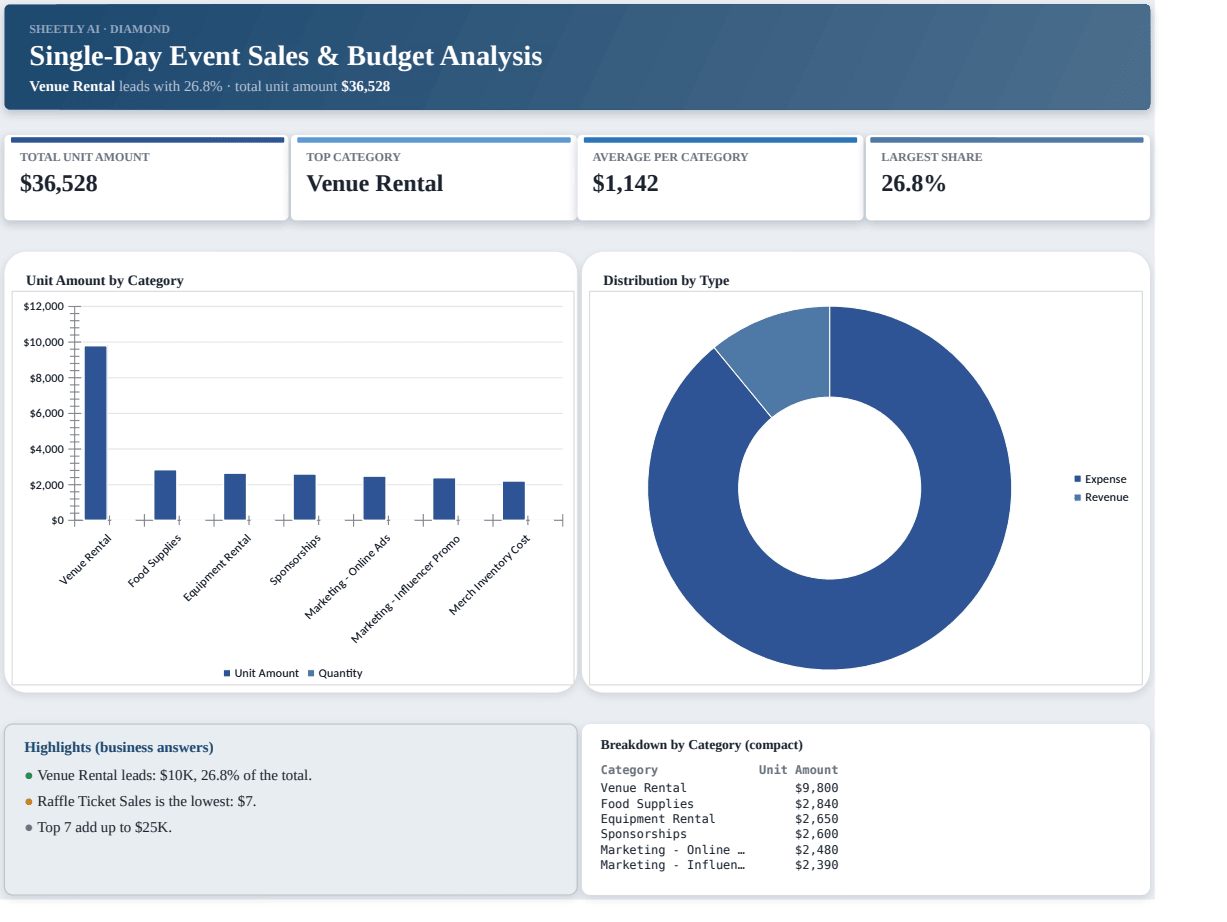Click the Category column header in breakdown
The width and height of the screenshot is (1227, 922).
629,770
